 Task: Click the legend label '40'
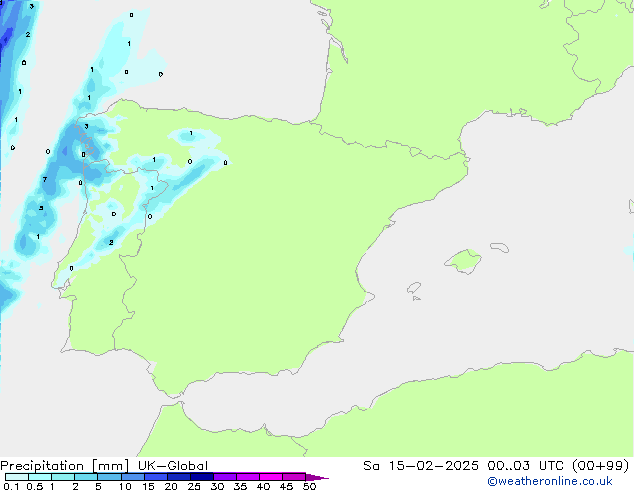click(x=263, y=486)
